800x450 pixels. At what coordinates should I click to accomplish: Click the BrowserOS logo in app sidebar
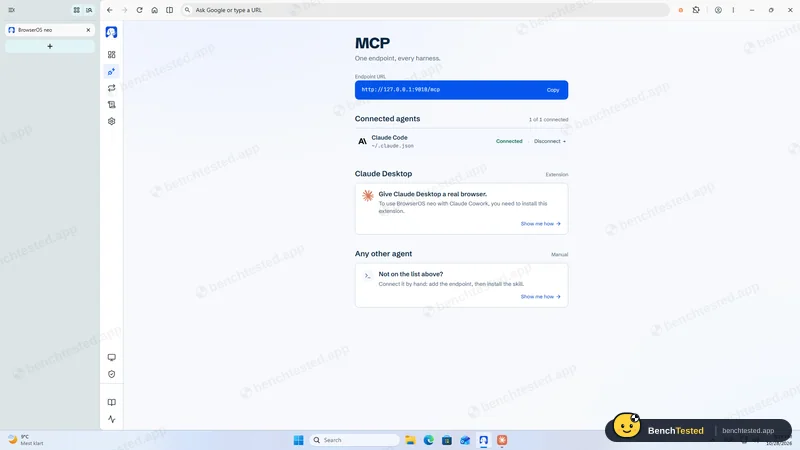click(x=111, y=32)
